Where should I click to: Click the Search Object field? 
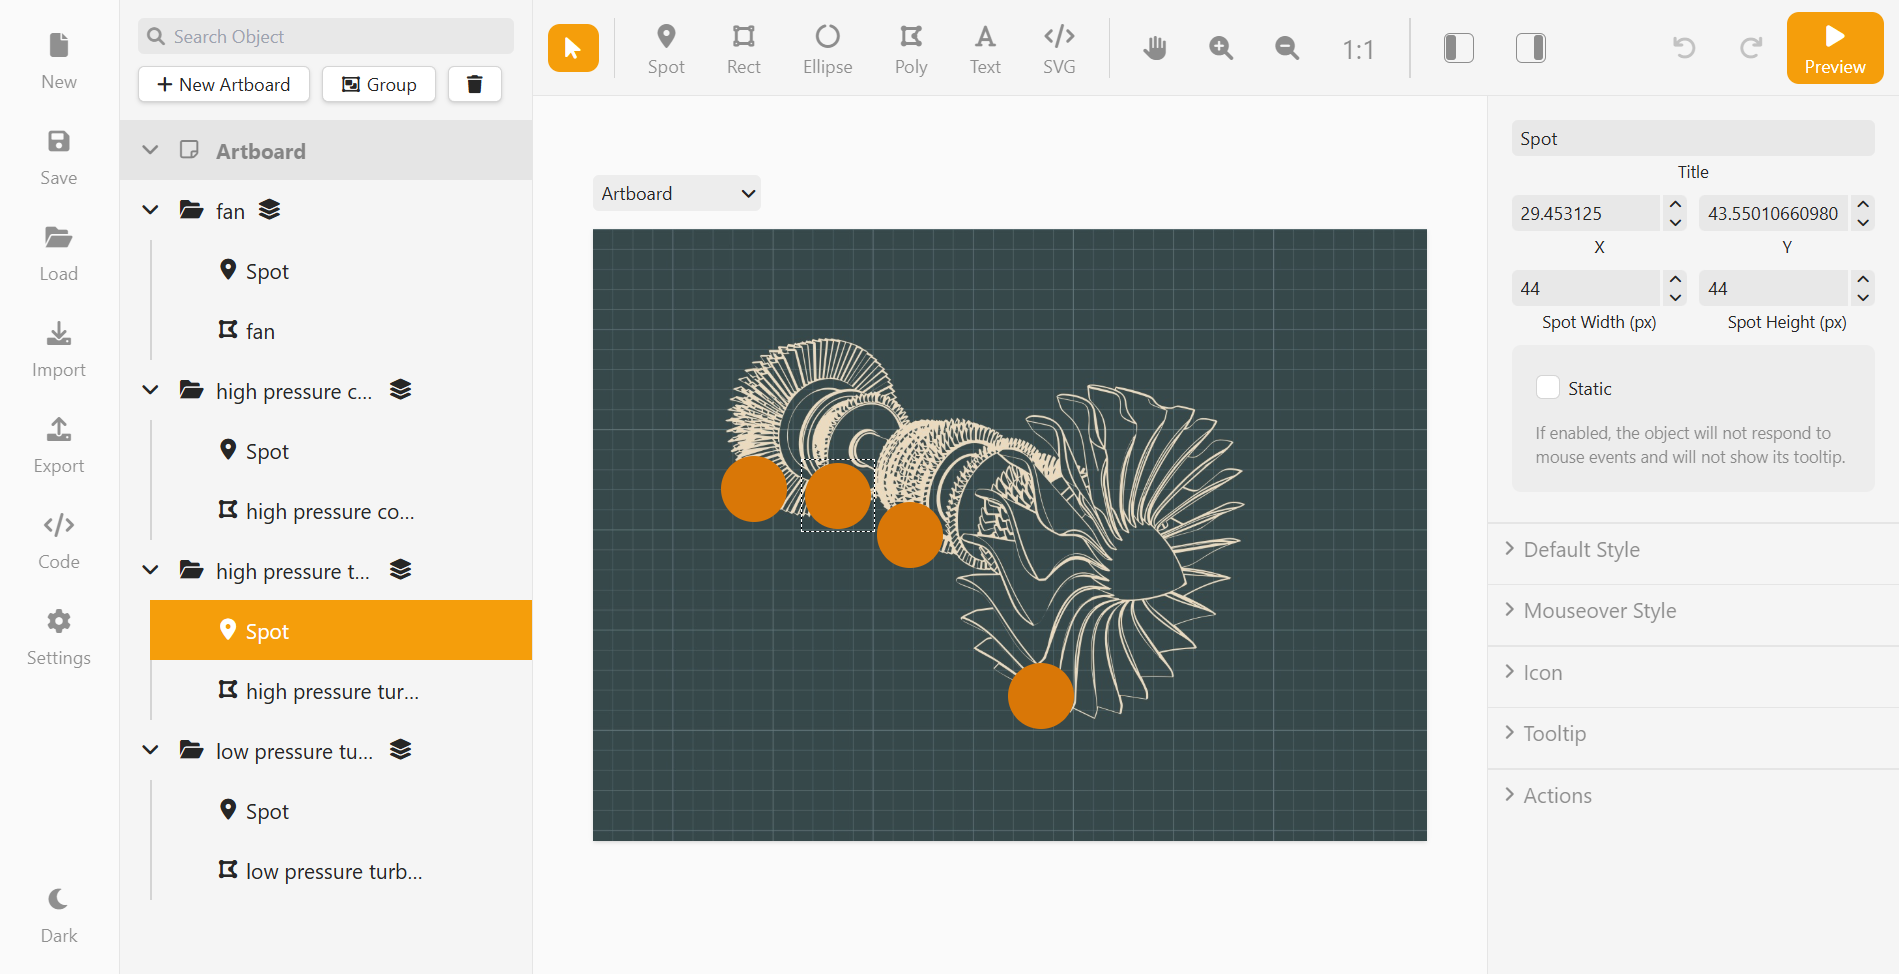326,37
